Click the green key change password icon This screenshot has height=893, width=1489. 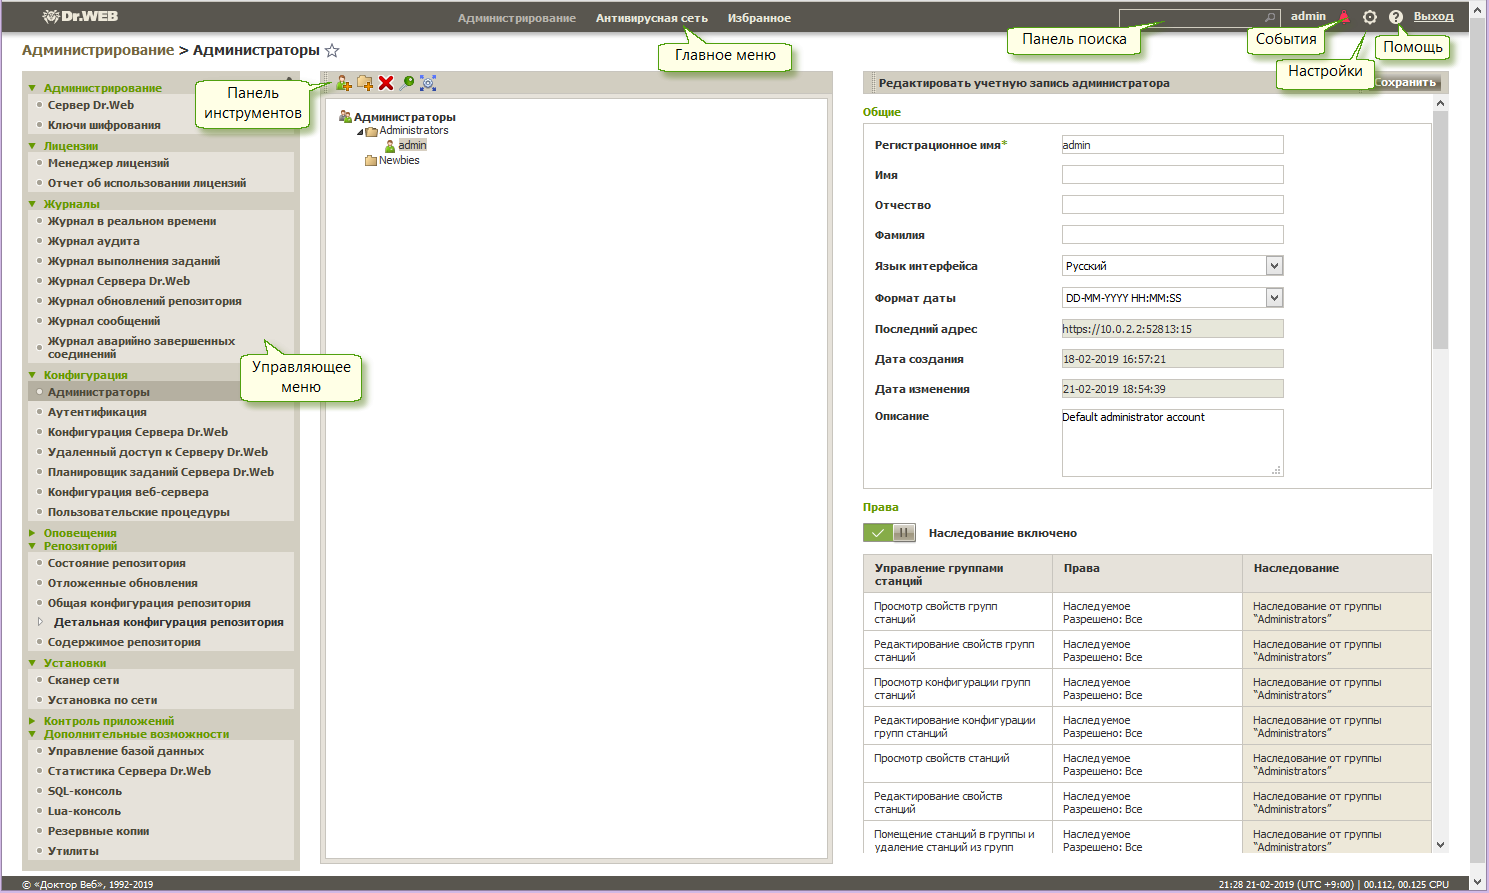407,83
